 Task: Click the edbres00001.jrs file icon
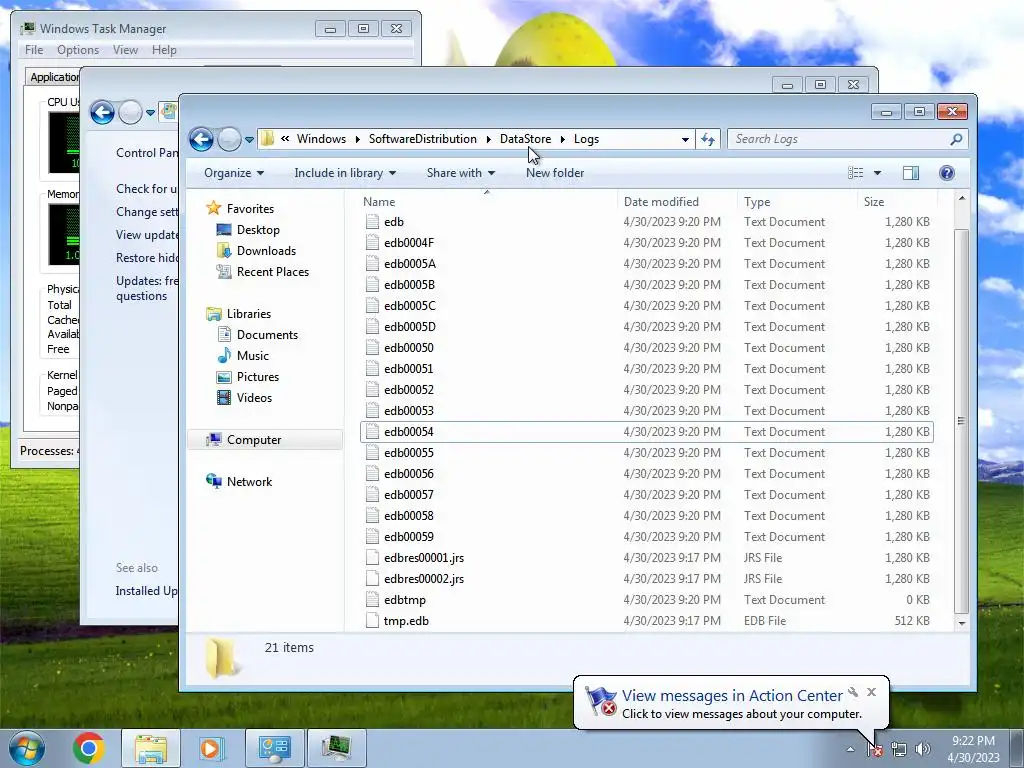click(372, 558)
